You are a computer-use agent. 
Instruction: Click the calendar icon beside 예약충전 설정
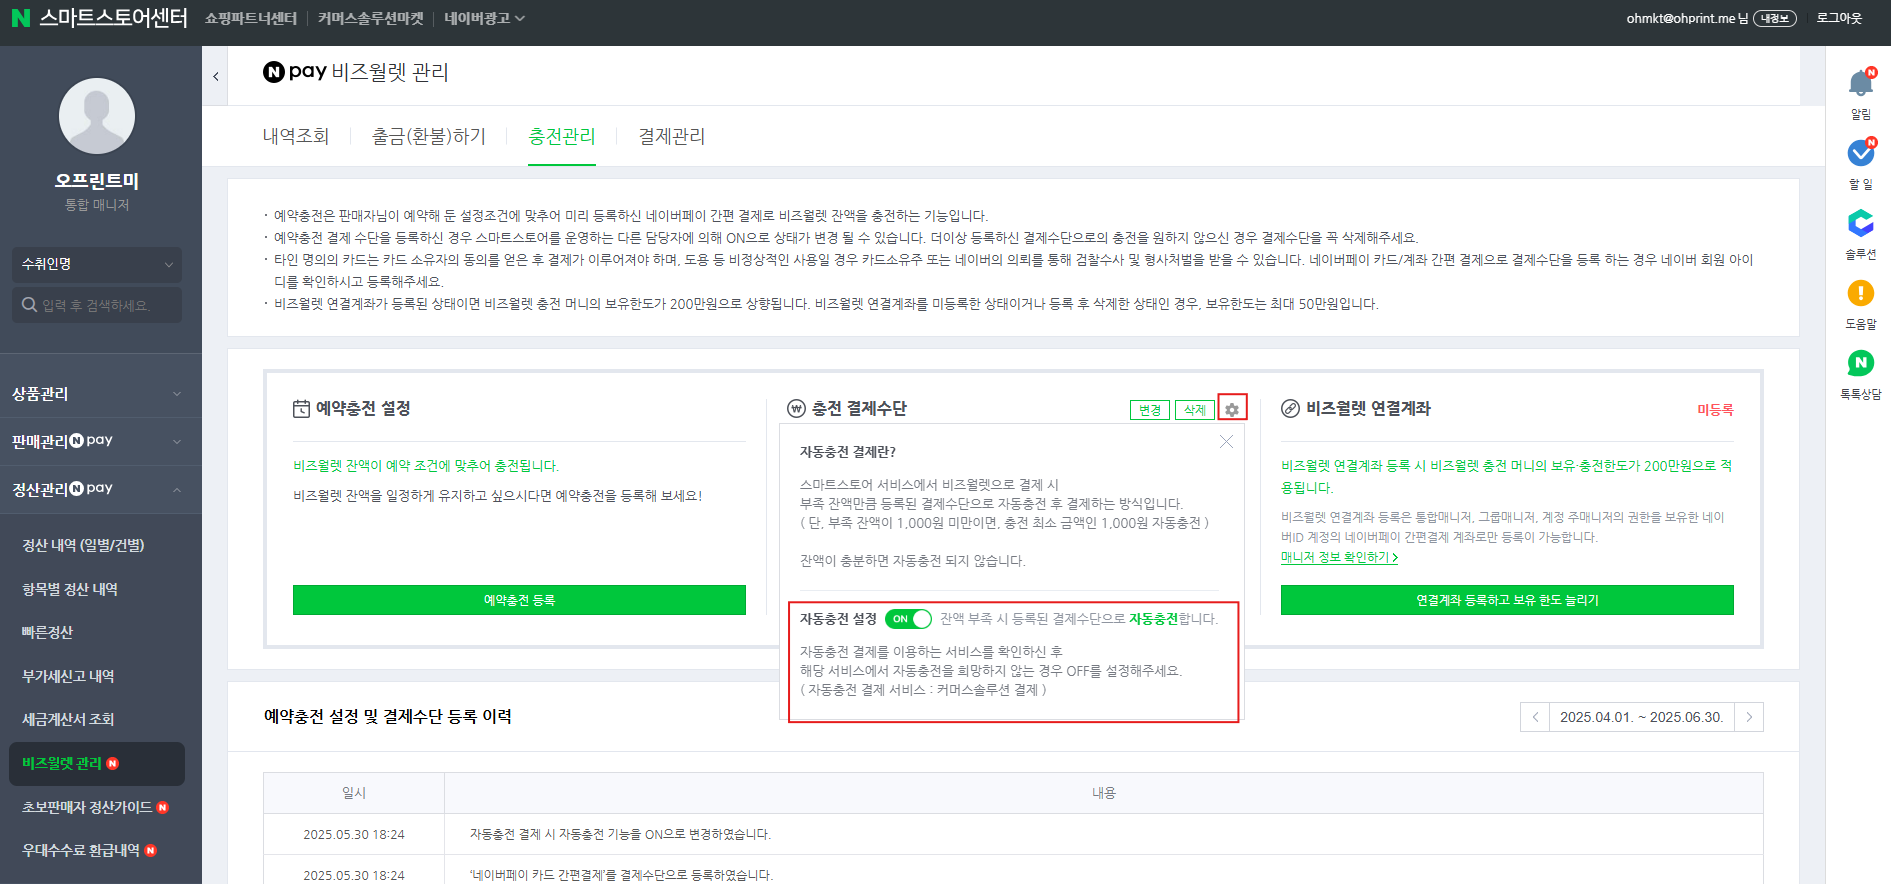pos(301,408)
